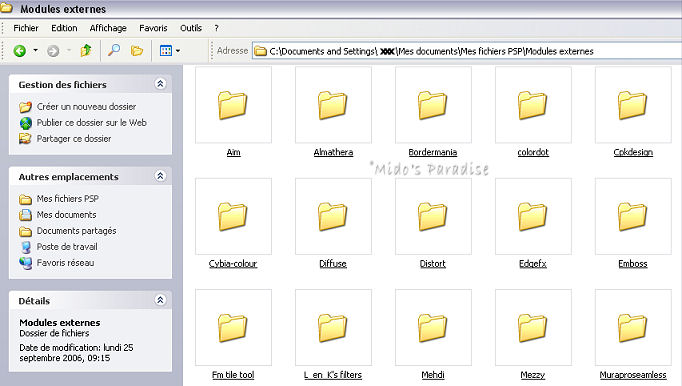Select the Bordermania folder icon

433,105
